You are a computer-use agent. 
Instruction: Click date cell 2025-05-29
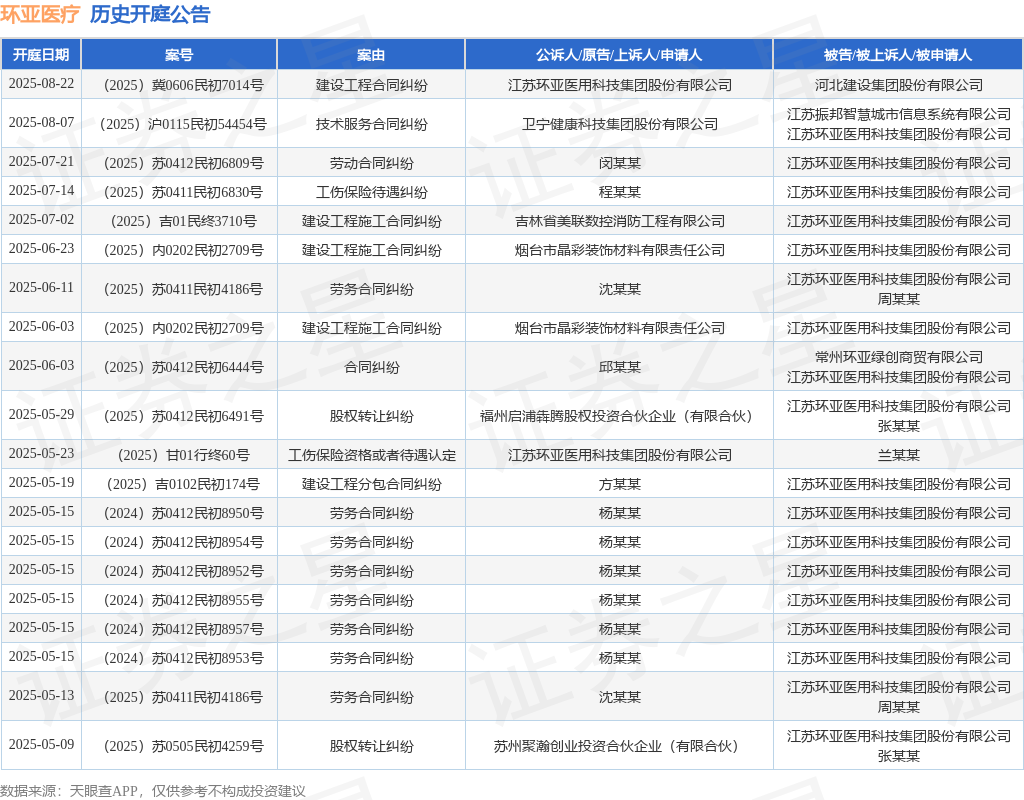tap(41, 415)
